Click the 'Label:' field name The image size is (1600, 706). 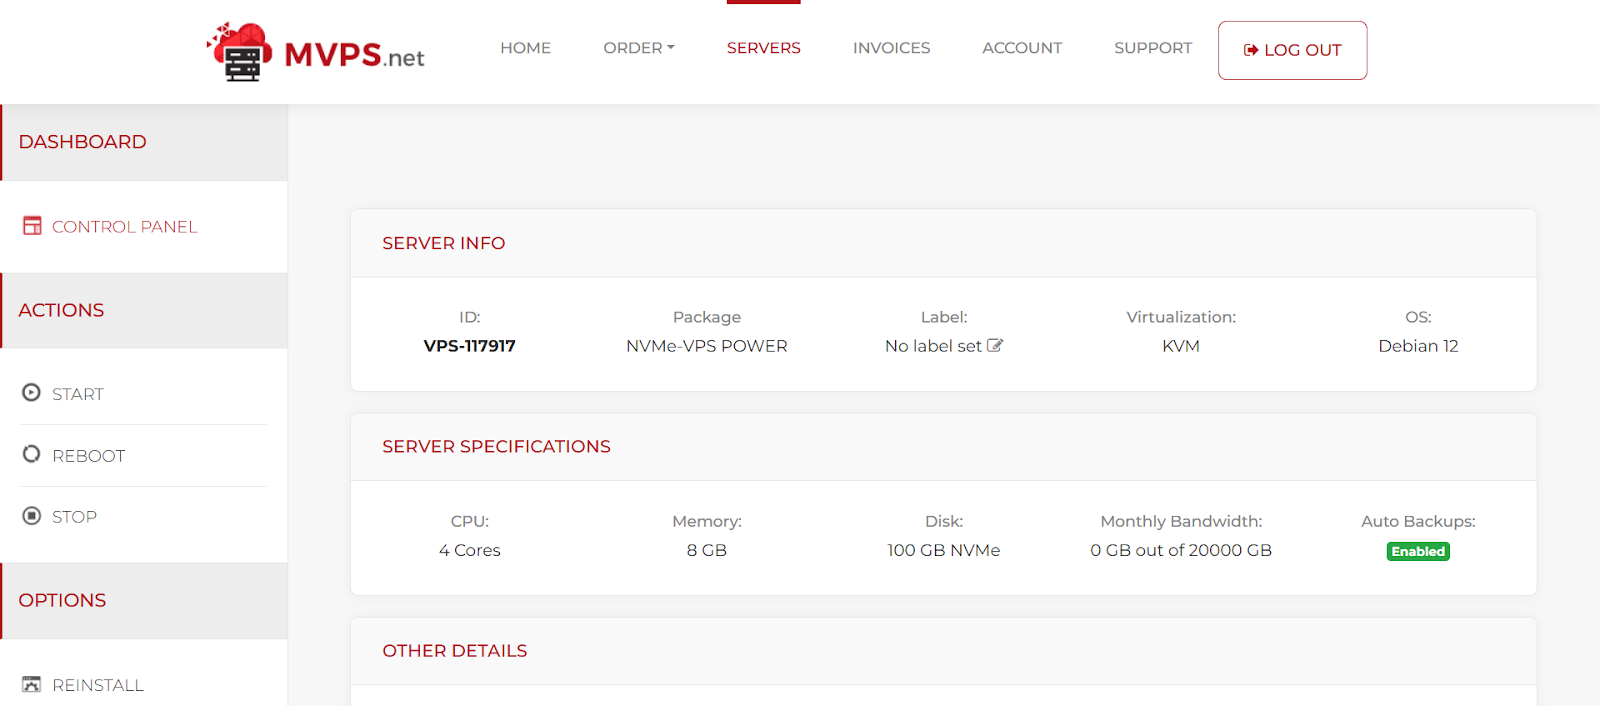click(944, 317)
